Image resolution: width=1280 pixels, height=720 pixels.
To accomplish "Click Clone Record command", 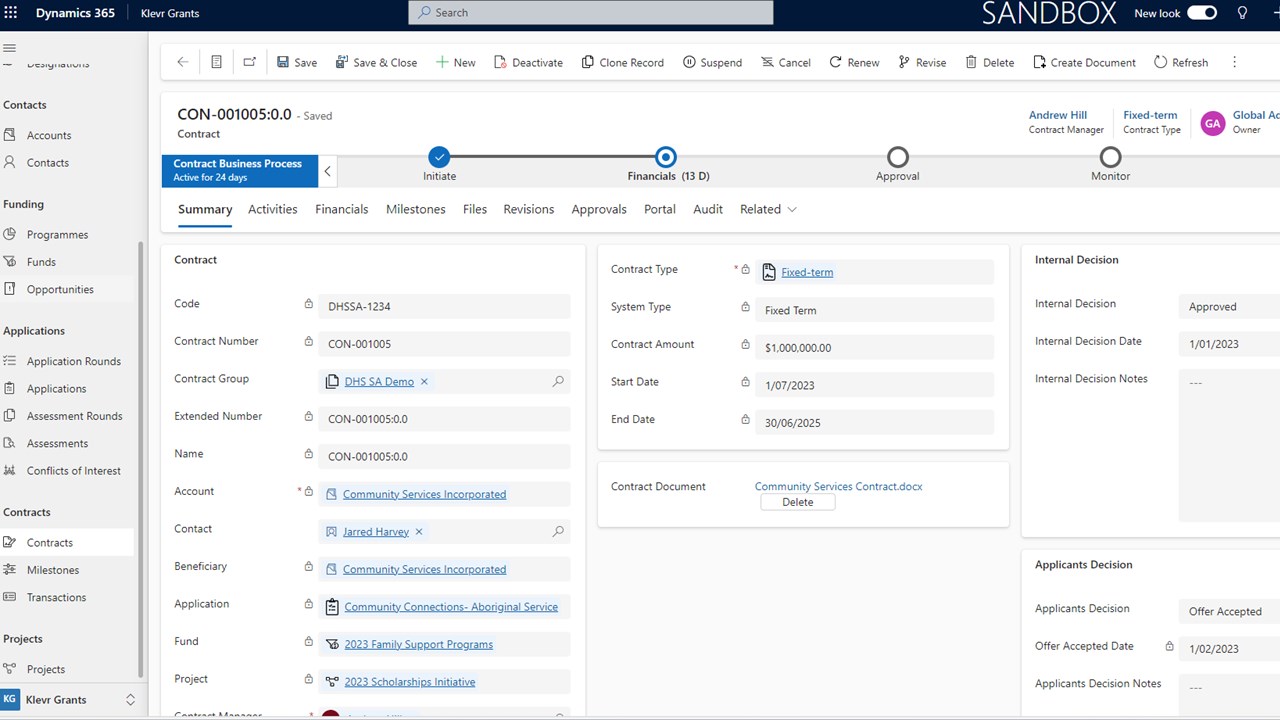I will 623,62.
